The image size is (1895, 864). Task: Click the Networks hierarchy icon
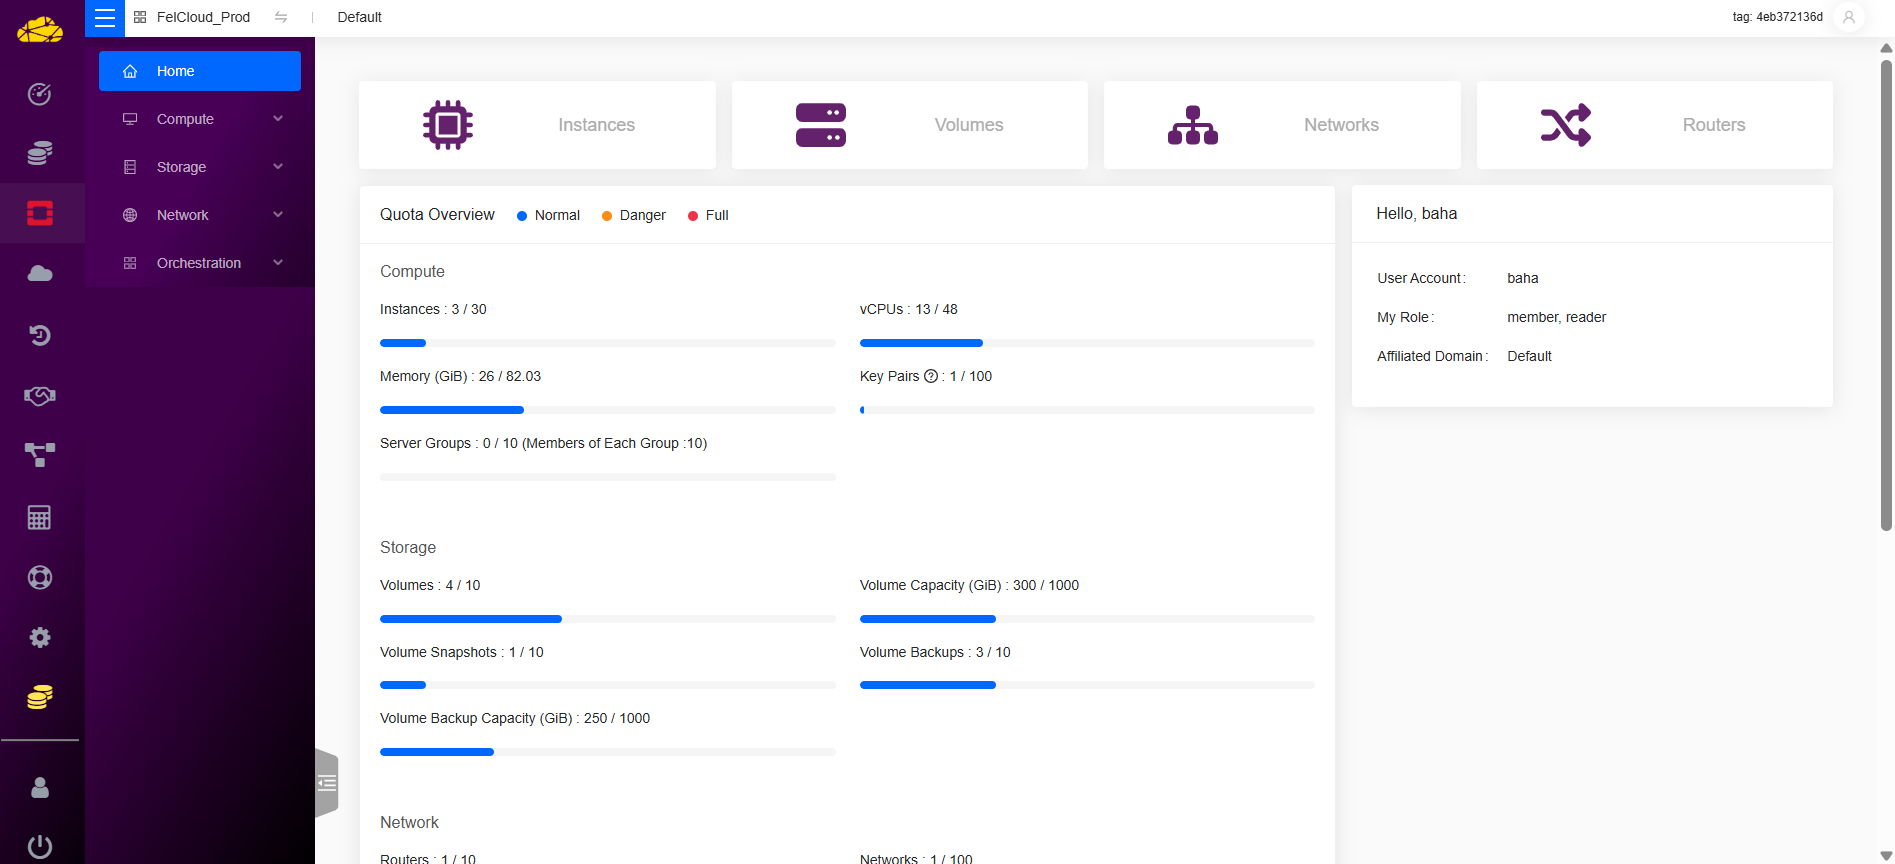point(1193,125)
